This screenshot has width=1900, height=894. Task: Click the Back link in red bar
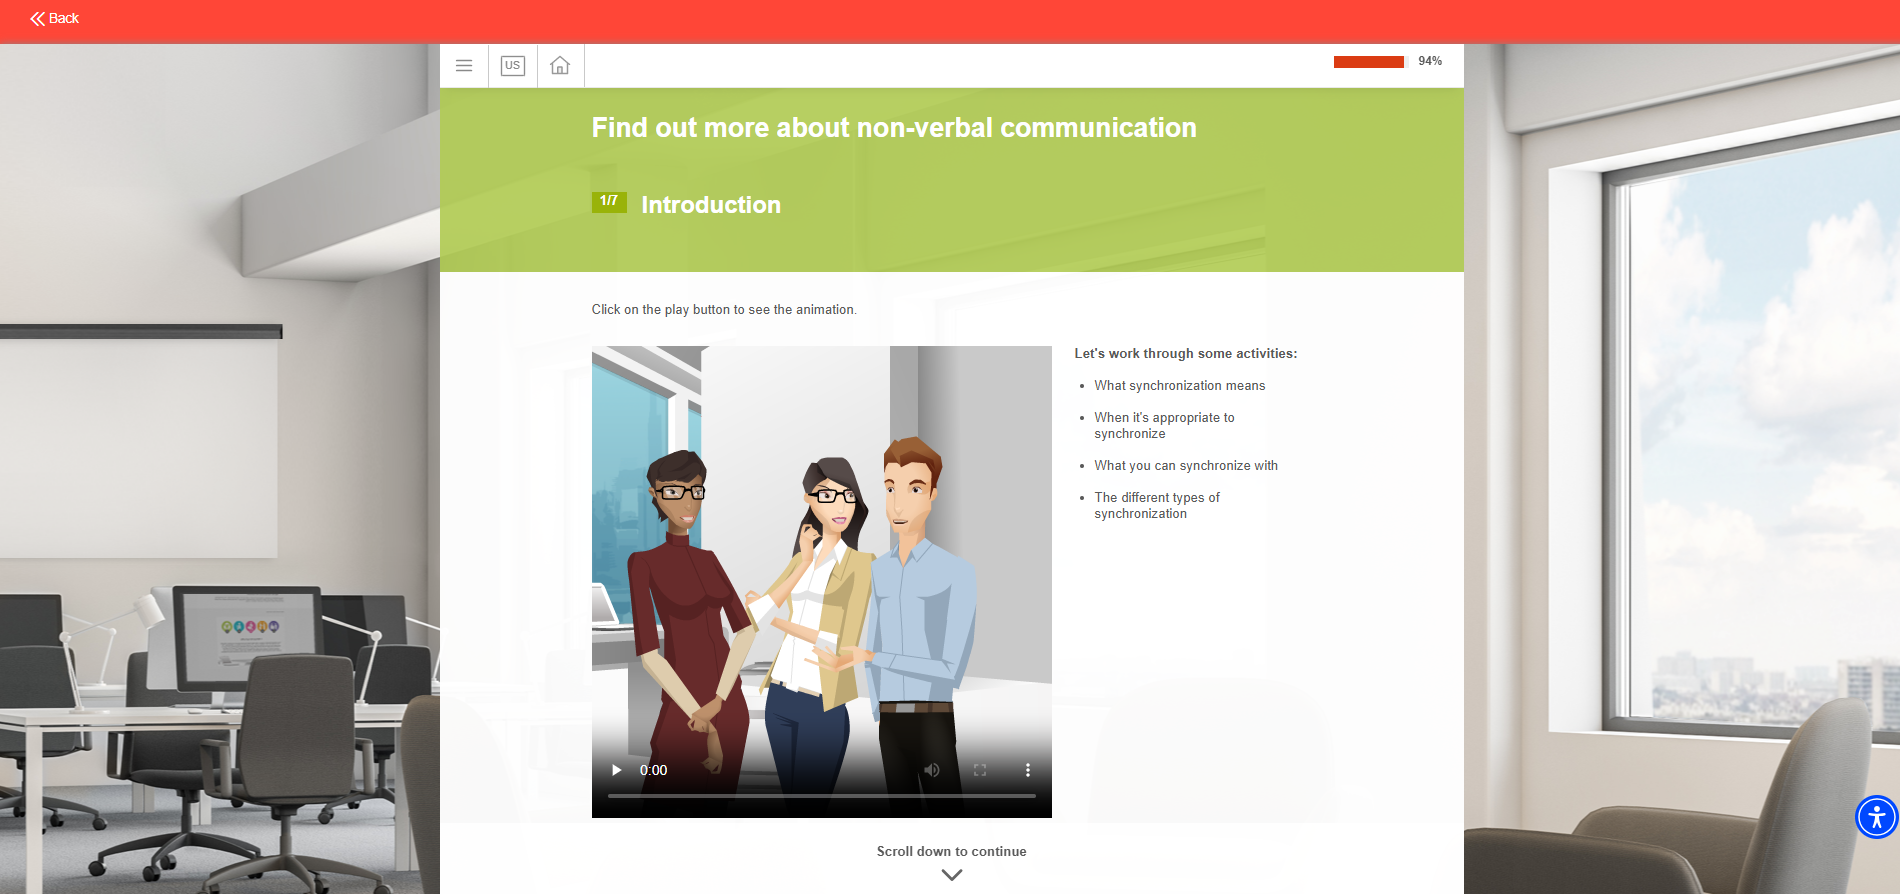click(x=64, y=19)
